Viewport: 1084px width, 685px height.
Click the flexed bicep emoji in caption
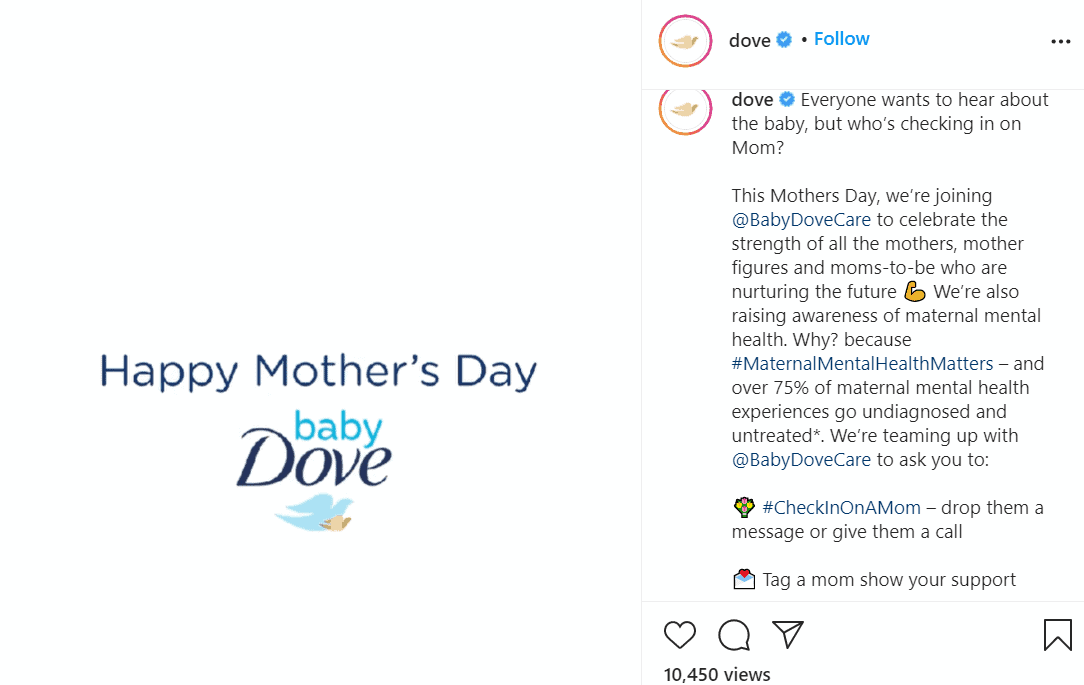(914, 292)
